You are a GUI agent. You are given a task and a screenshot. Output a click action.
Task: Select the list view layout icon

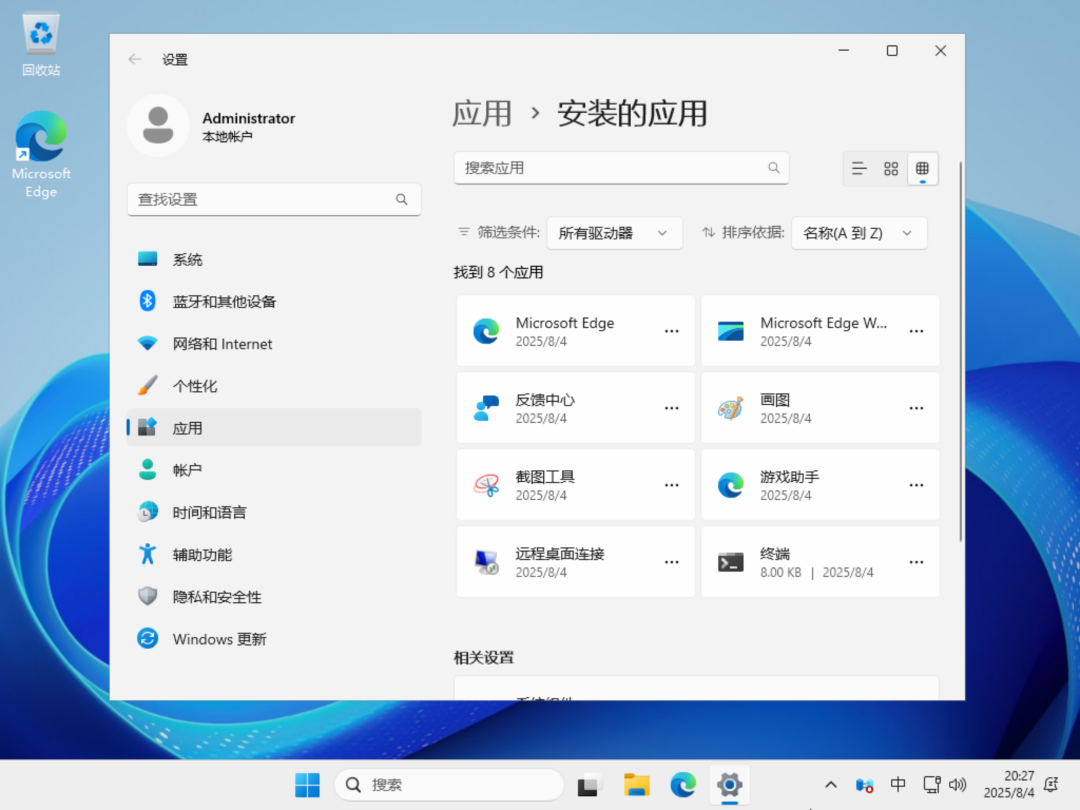pyautogui.click(x=859, y=169)
